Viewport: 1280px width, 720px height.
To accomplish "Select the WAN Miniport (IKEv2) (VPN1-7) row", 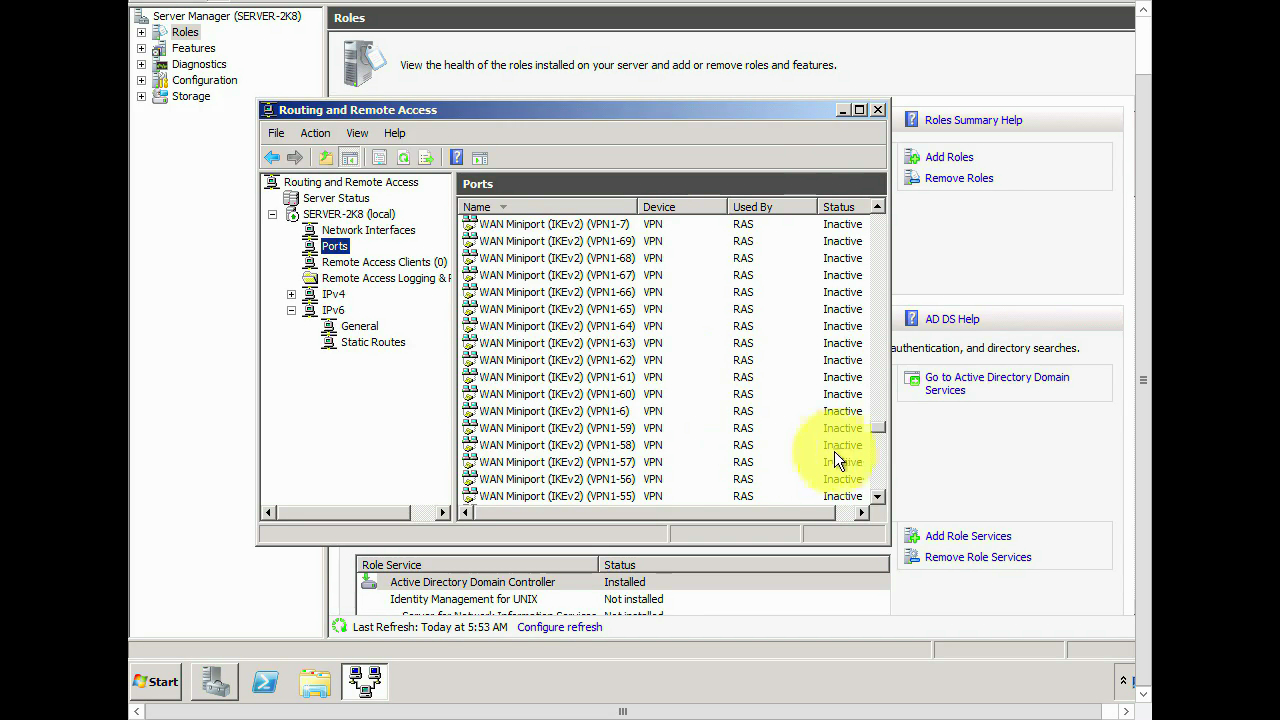I will (x=664, y=224).
